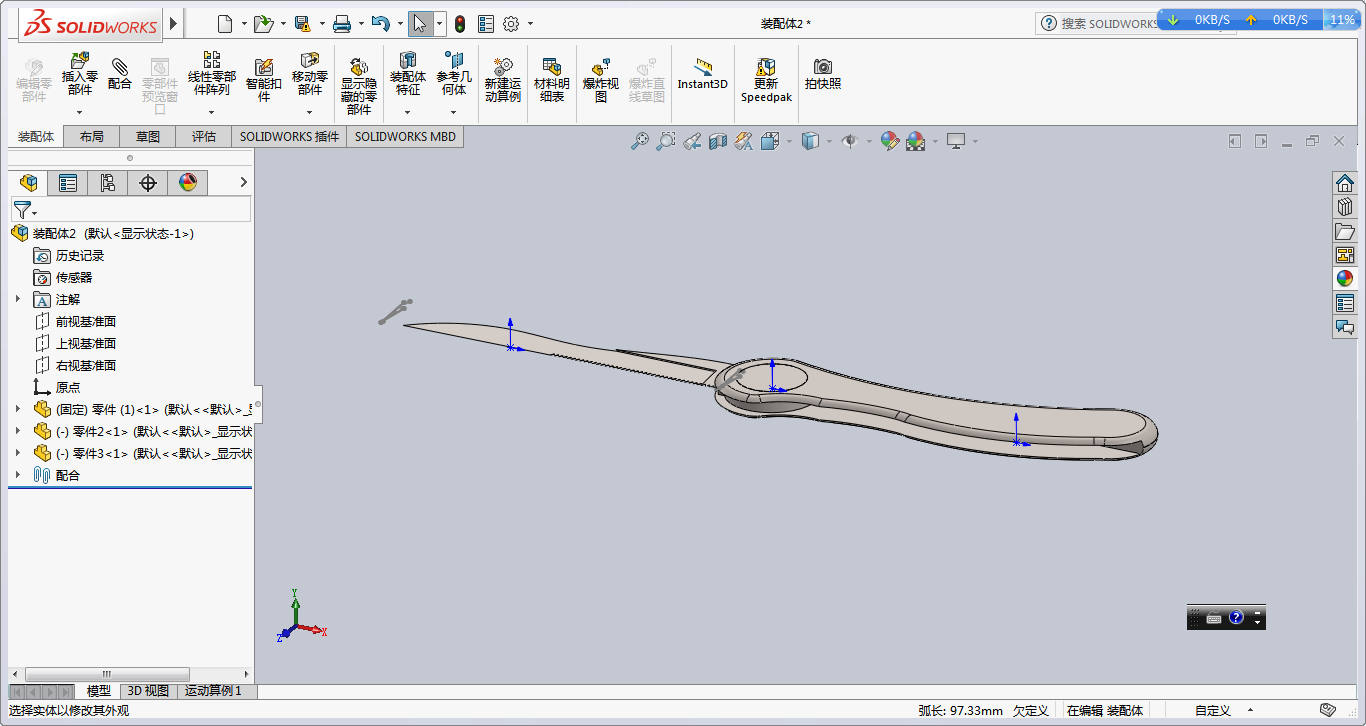
Task: Click the Undo arrow icon
Action: coord(380,23)
